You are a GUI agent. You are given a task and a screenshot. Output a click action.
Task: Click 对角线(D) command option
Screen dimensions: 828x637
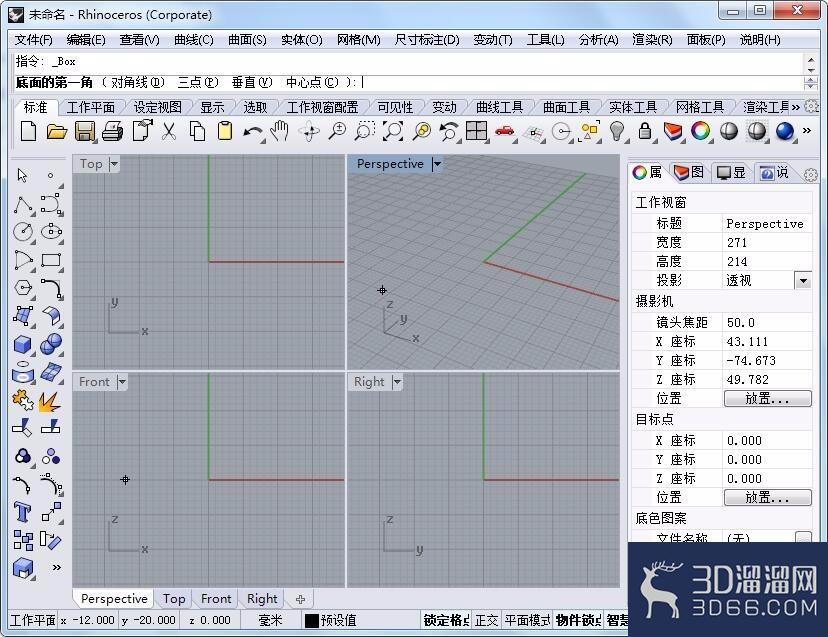tap(138, 82)
